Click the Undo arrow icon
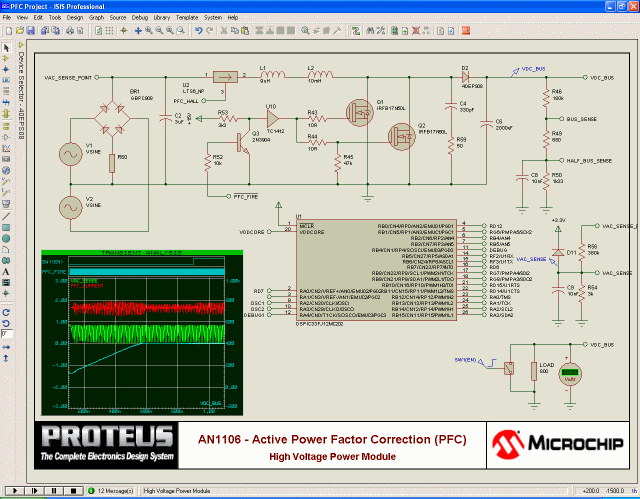 tap(199, 31)
